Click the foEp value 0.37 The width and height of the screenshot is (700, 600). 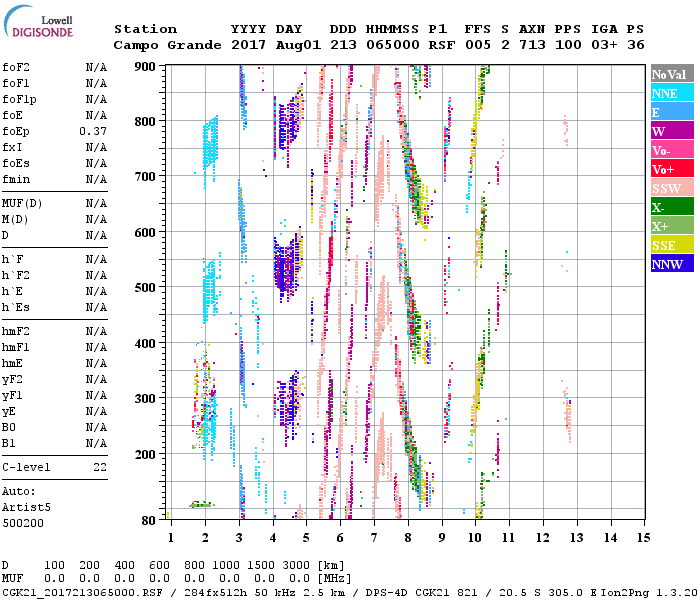click(x=93, y=131)
